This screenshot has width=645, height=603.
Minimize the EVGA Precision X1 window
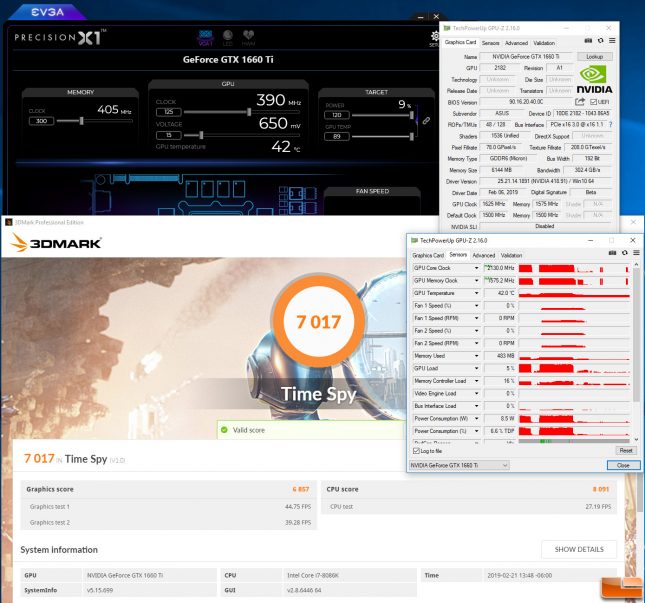[x=420, y=17]
